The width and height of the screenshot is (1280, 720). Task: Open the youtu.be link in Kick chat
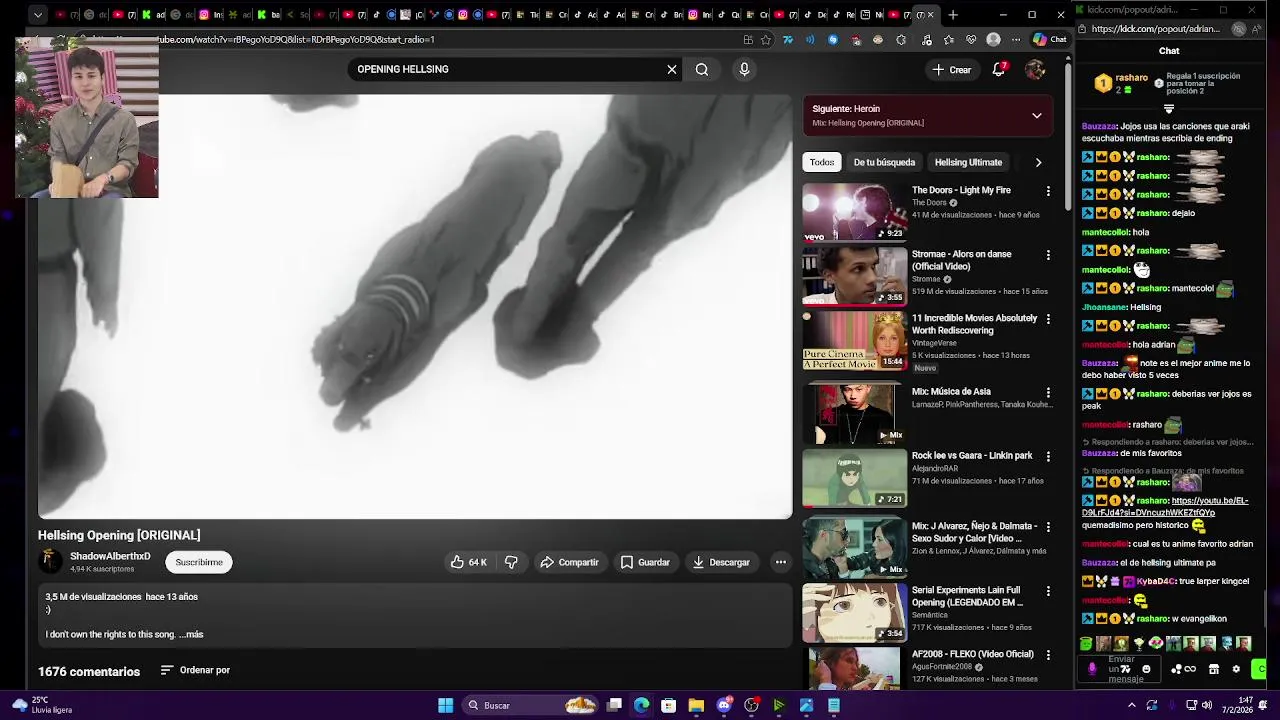[x=1165, y=506]
